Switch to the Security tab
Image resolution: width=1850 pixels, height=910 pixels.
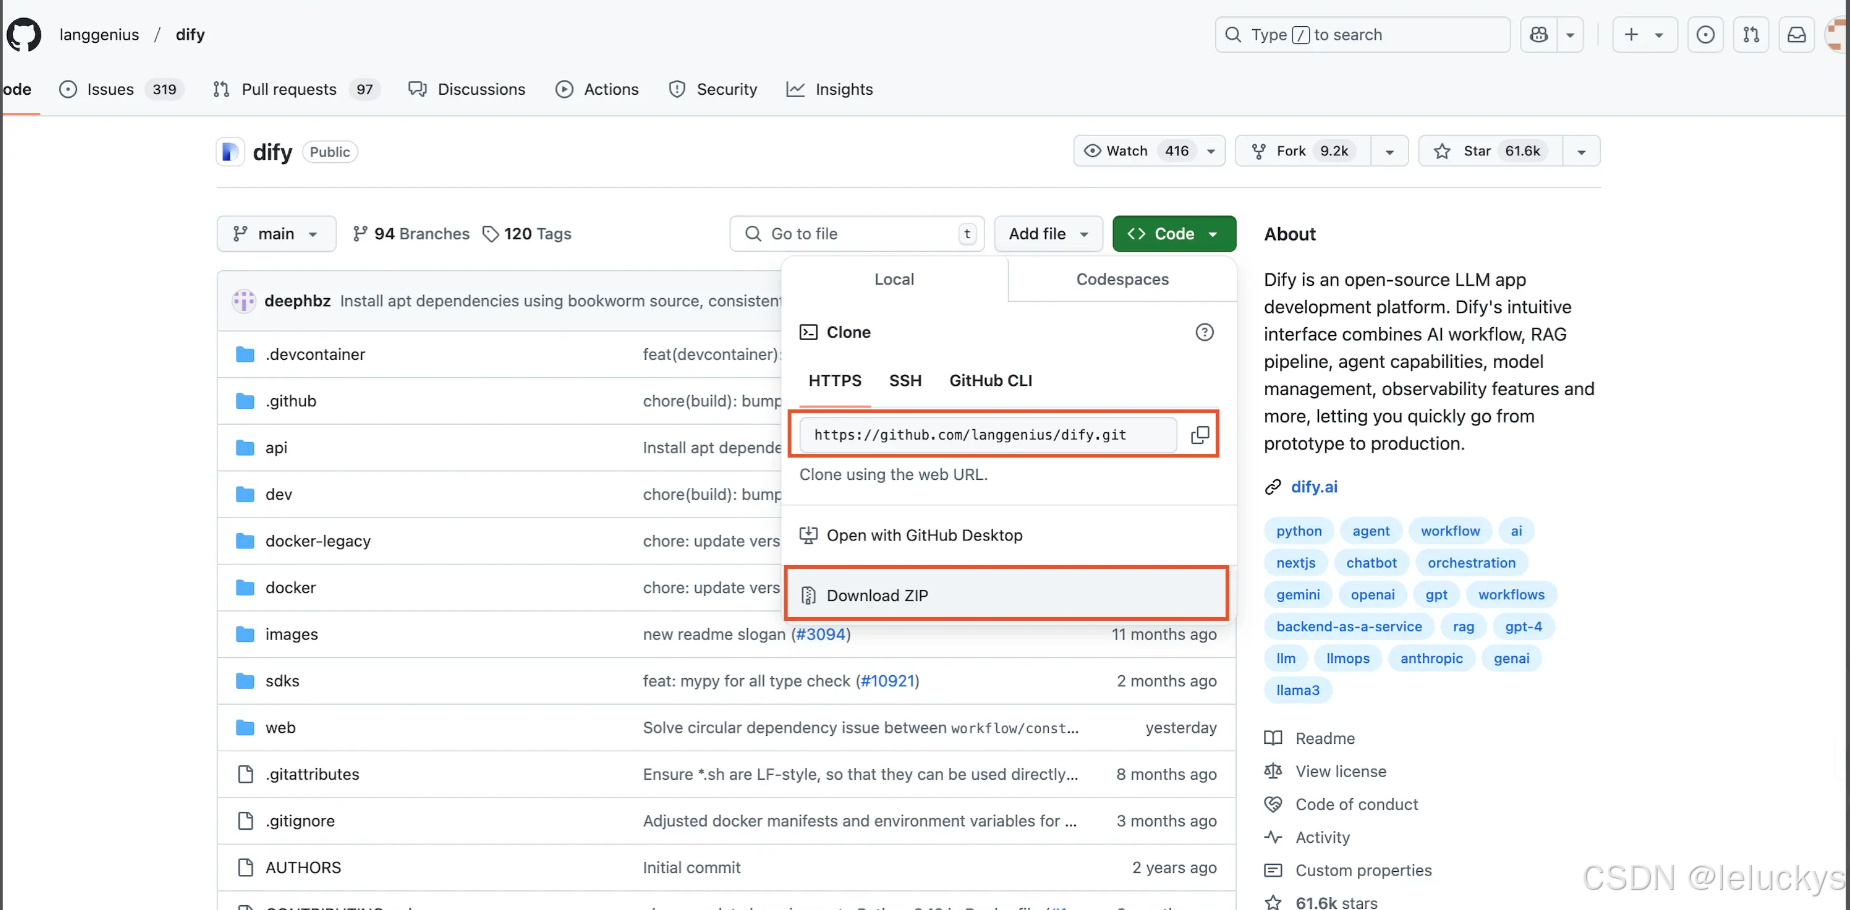click(713, 89)
